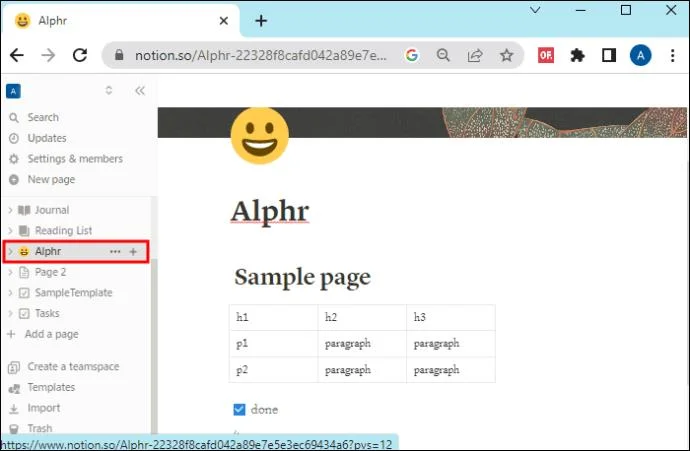This screenshot has height=451, width=690.
Task: Click the sidebar vertical scrollbar
Action: click(154, 345)
